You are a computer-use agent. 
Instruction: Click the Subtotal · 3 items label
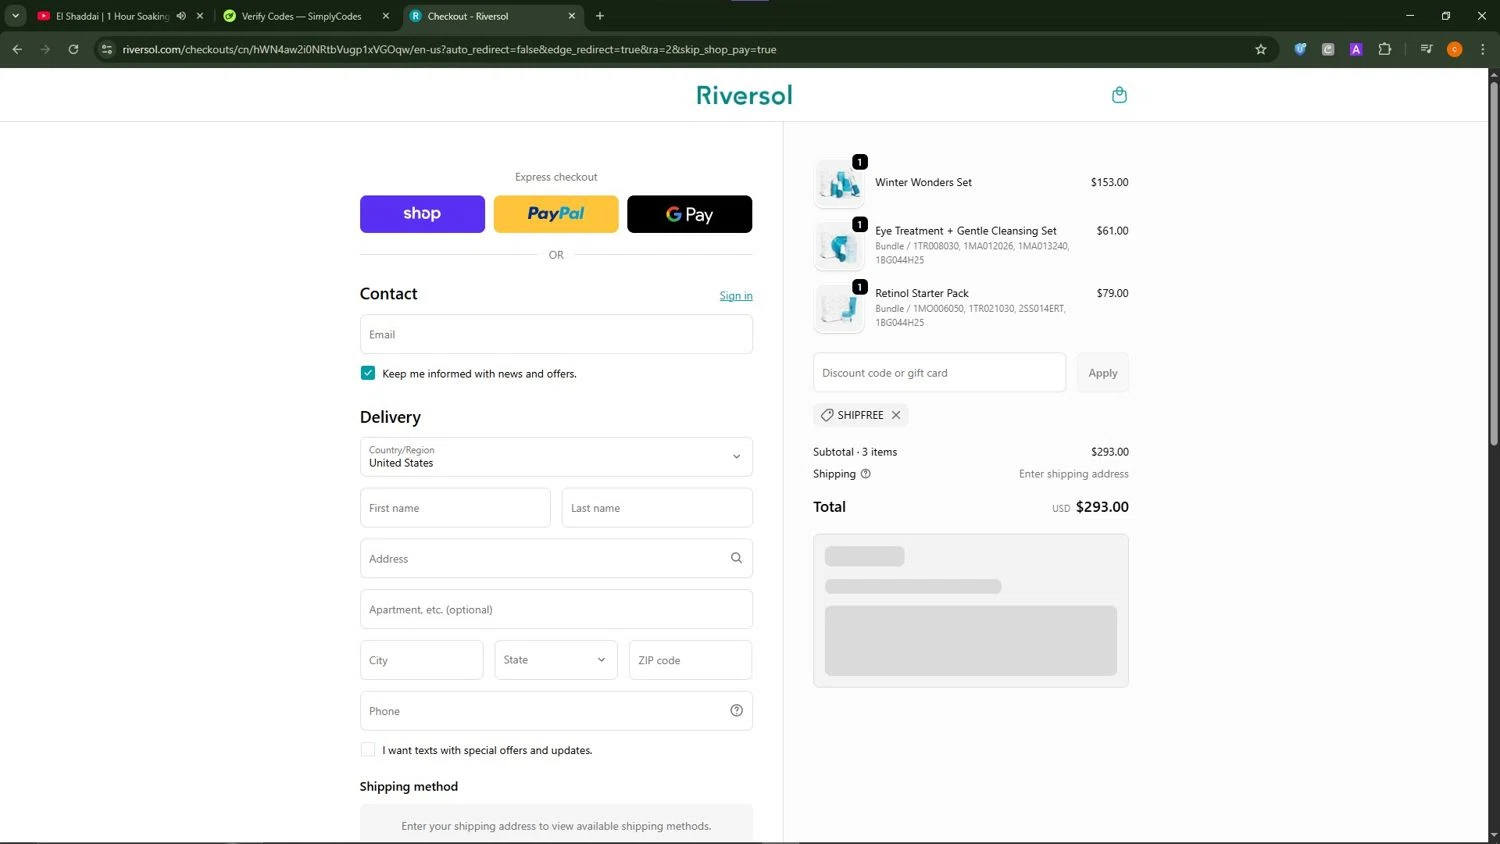pos(855,452)
